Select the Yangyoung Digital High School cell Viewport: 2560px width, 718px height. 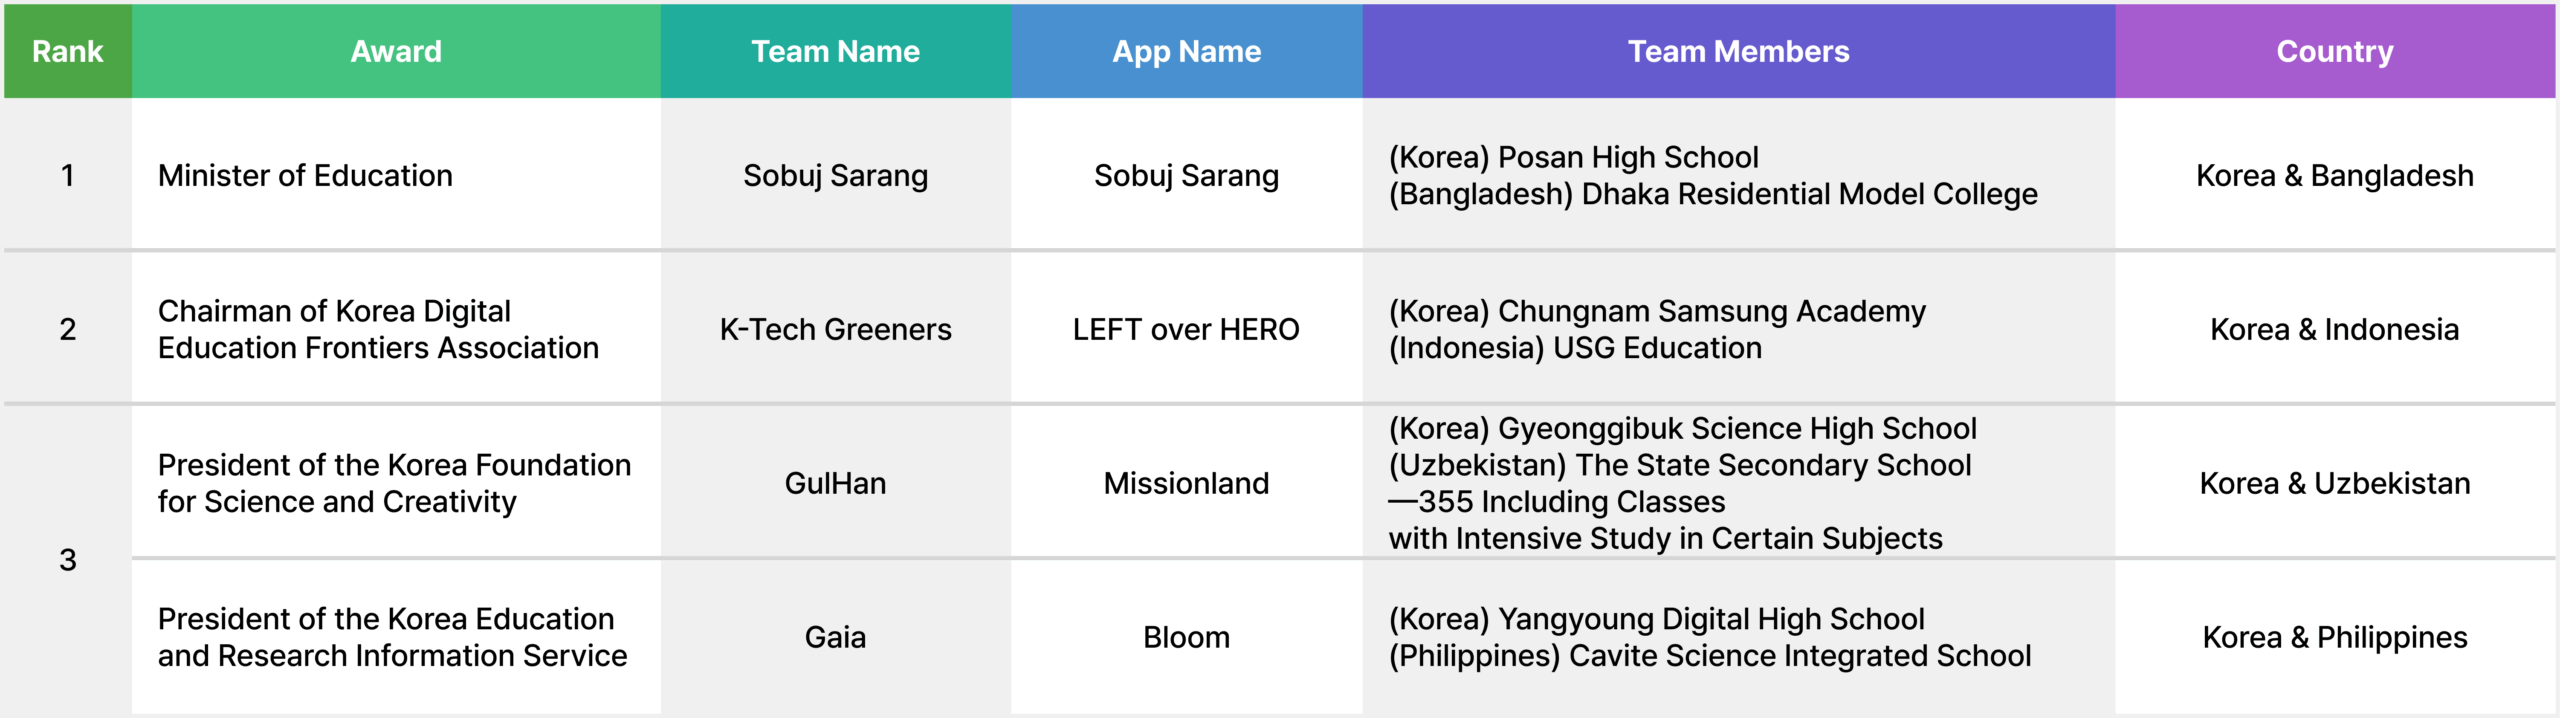pos(1739,637)
